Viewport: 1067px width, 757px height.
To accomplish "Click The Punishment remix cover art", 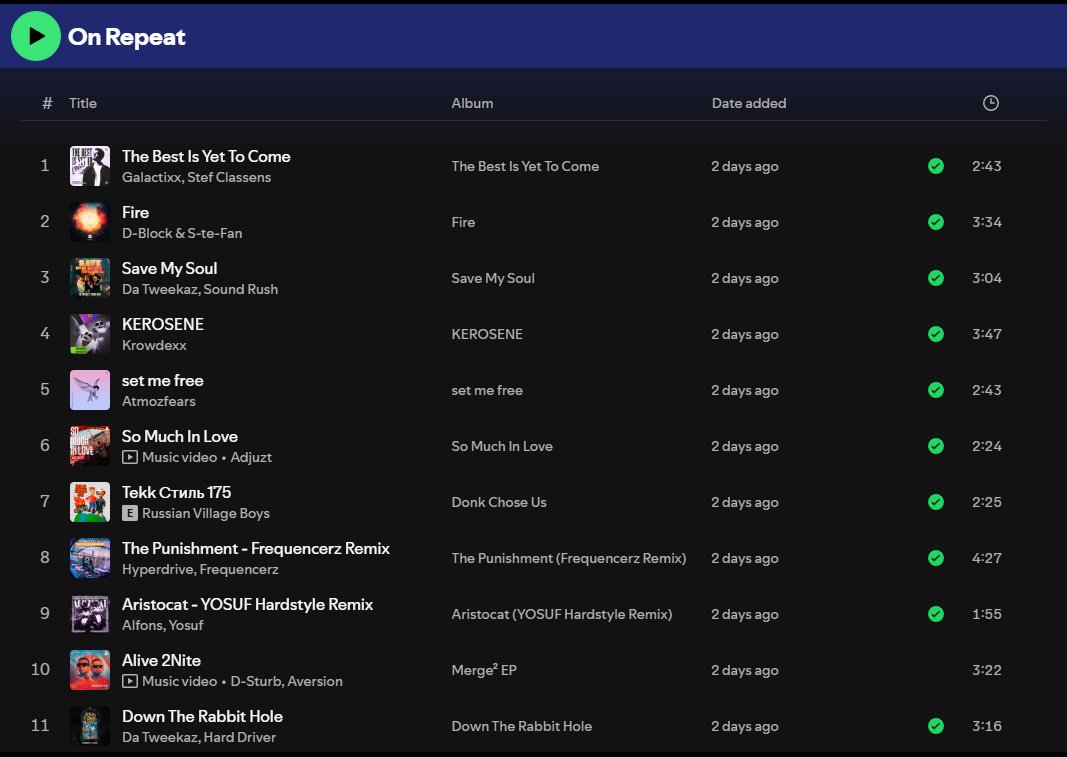I will (x=90, y=558).
